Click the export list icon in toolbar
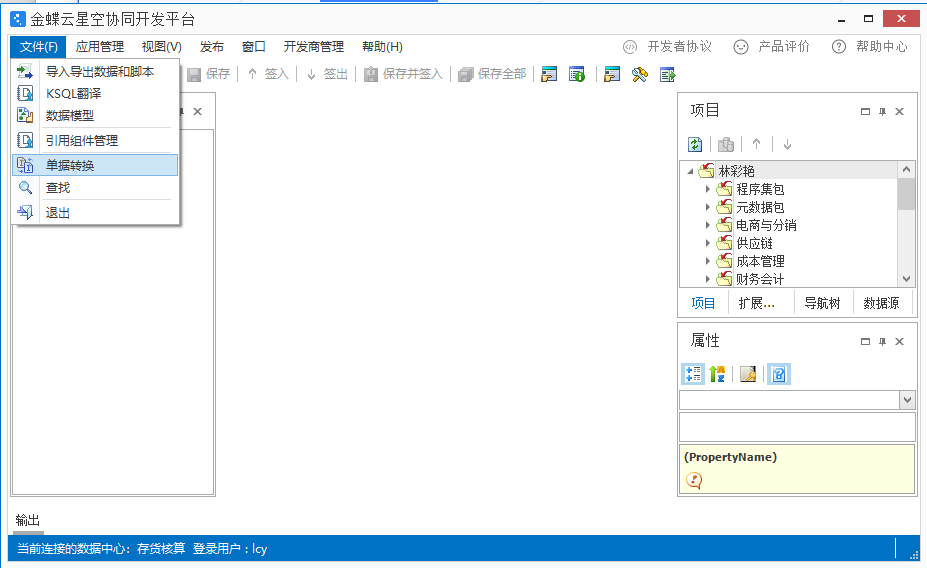The image size is (927, 568). (x=667, y=74)
